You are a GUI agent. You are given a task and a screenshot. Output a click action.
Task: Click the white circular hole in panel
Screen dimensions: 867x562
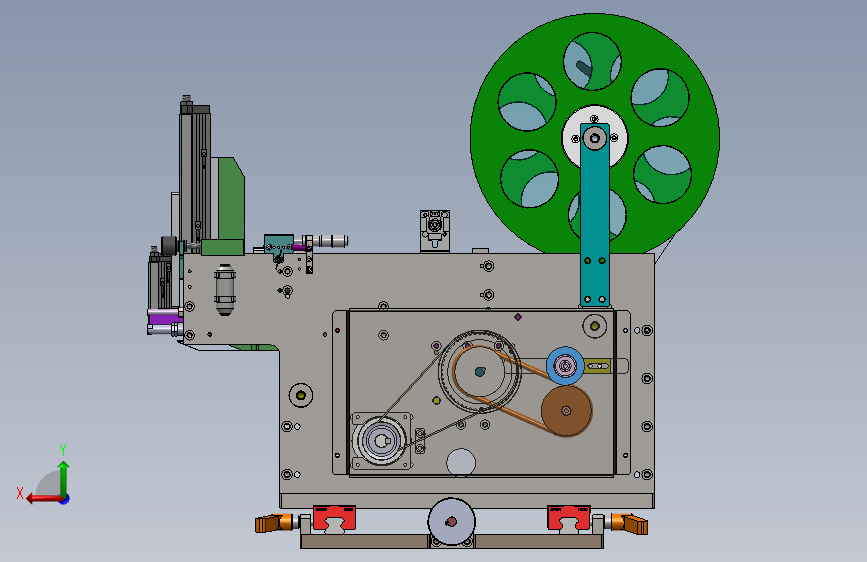[x=461, y=462]
